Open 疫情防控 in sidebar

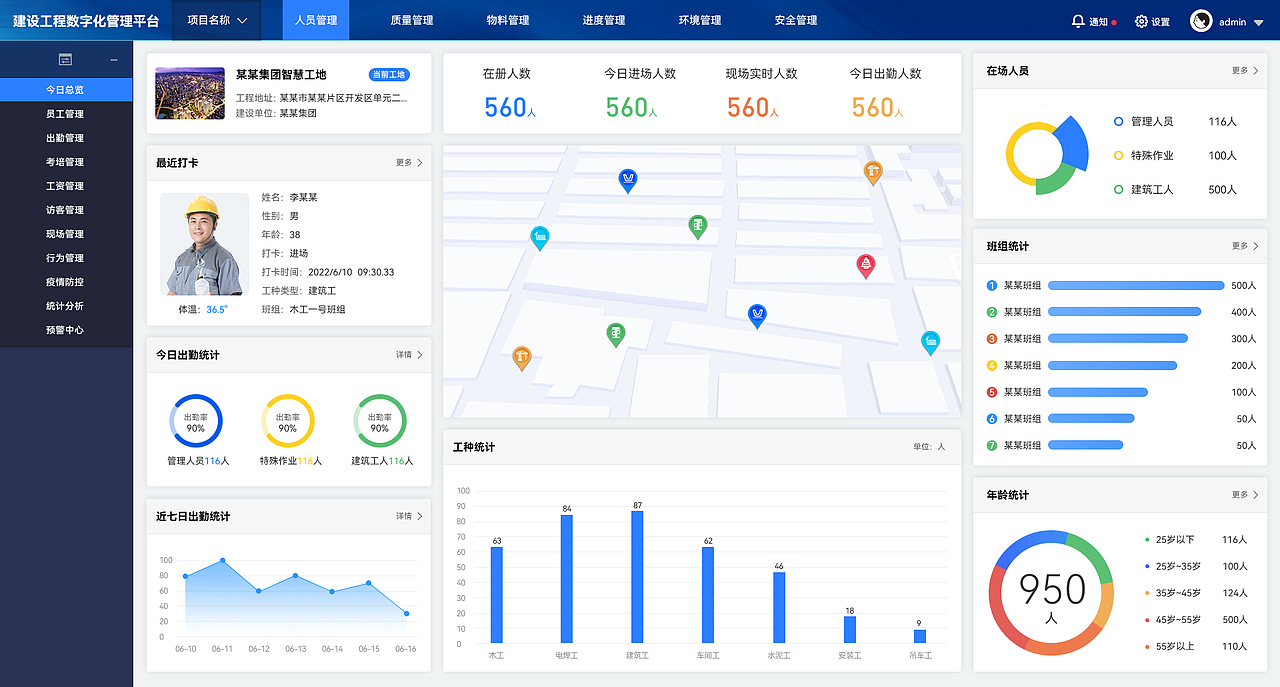[66, 282]
